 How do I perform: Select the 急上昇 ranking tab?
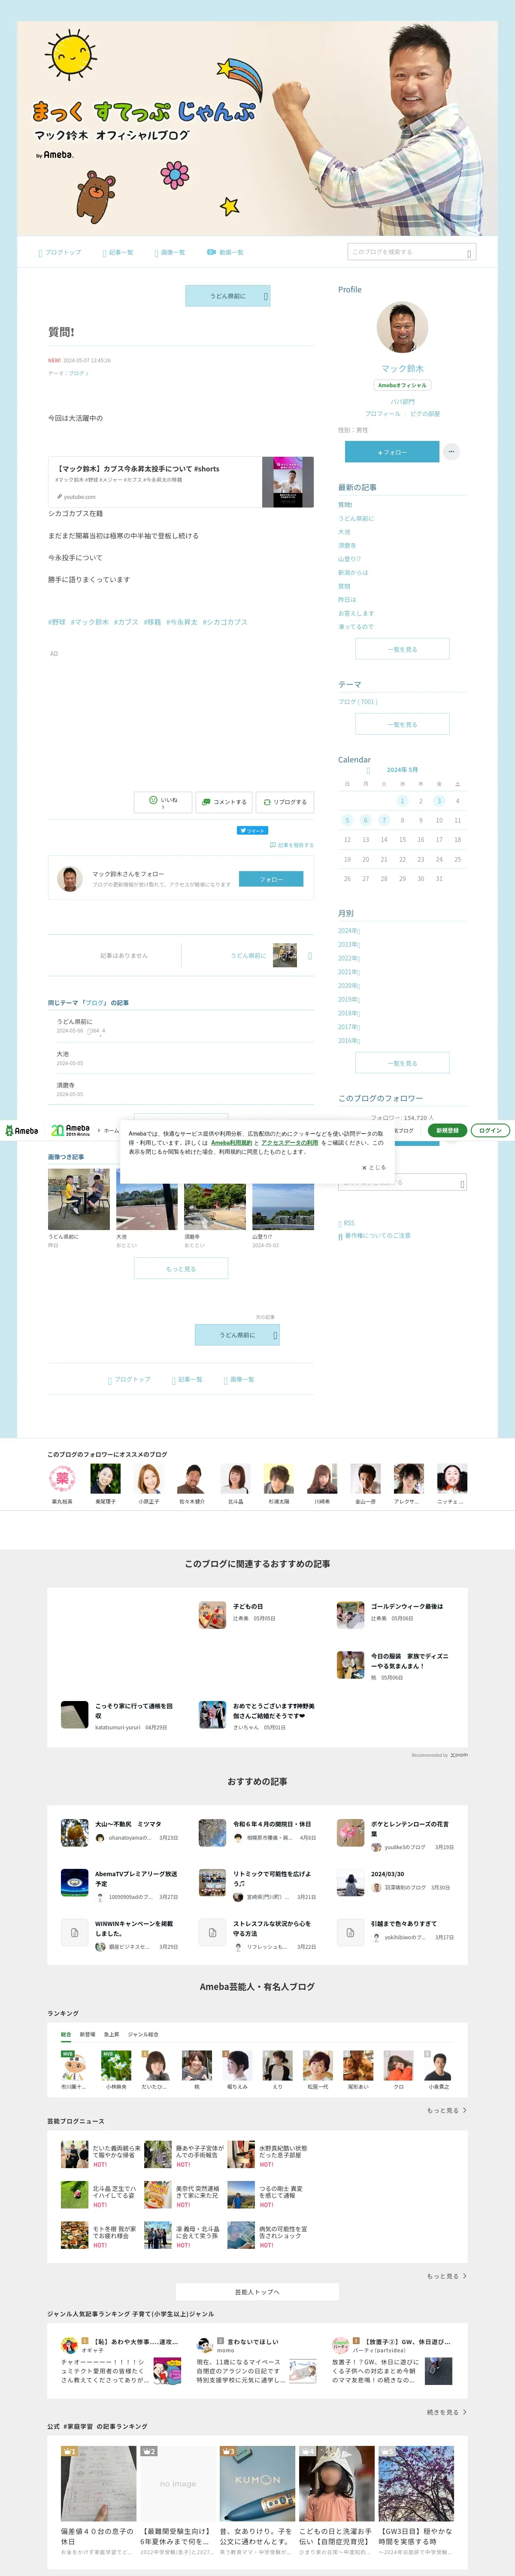point(111,2034)
